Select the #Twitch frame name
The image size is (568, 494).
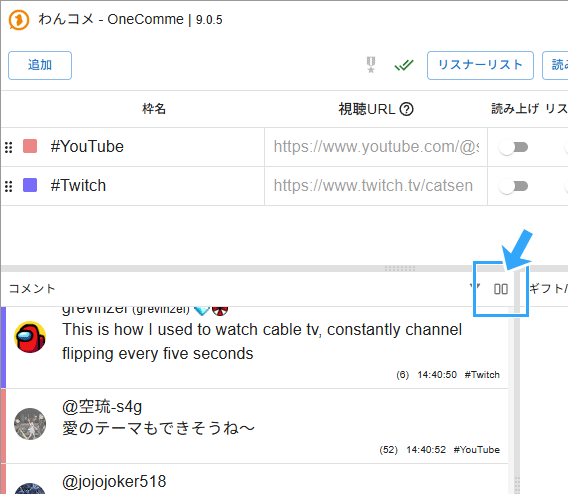tap(78, 185)
